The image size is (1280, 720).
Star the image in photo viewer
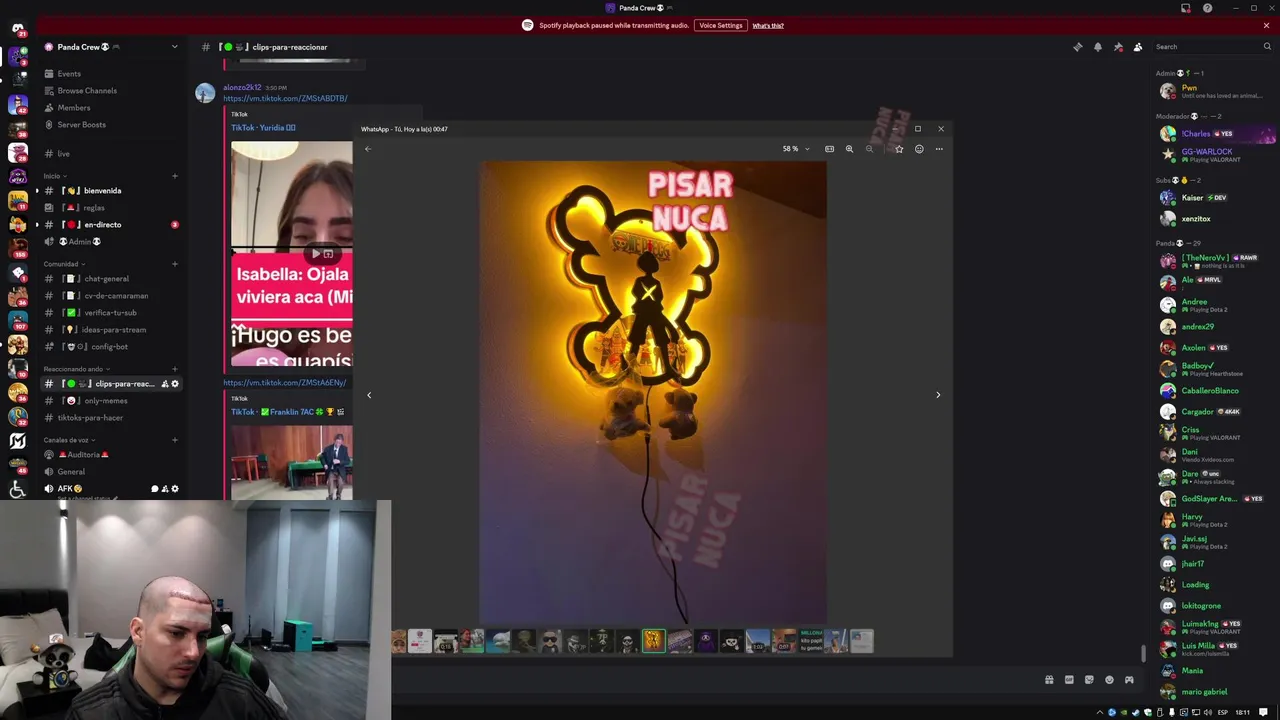[x=899, y=149]
